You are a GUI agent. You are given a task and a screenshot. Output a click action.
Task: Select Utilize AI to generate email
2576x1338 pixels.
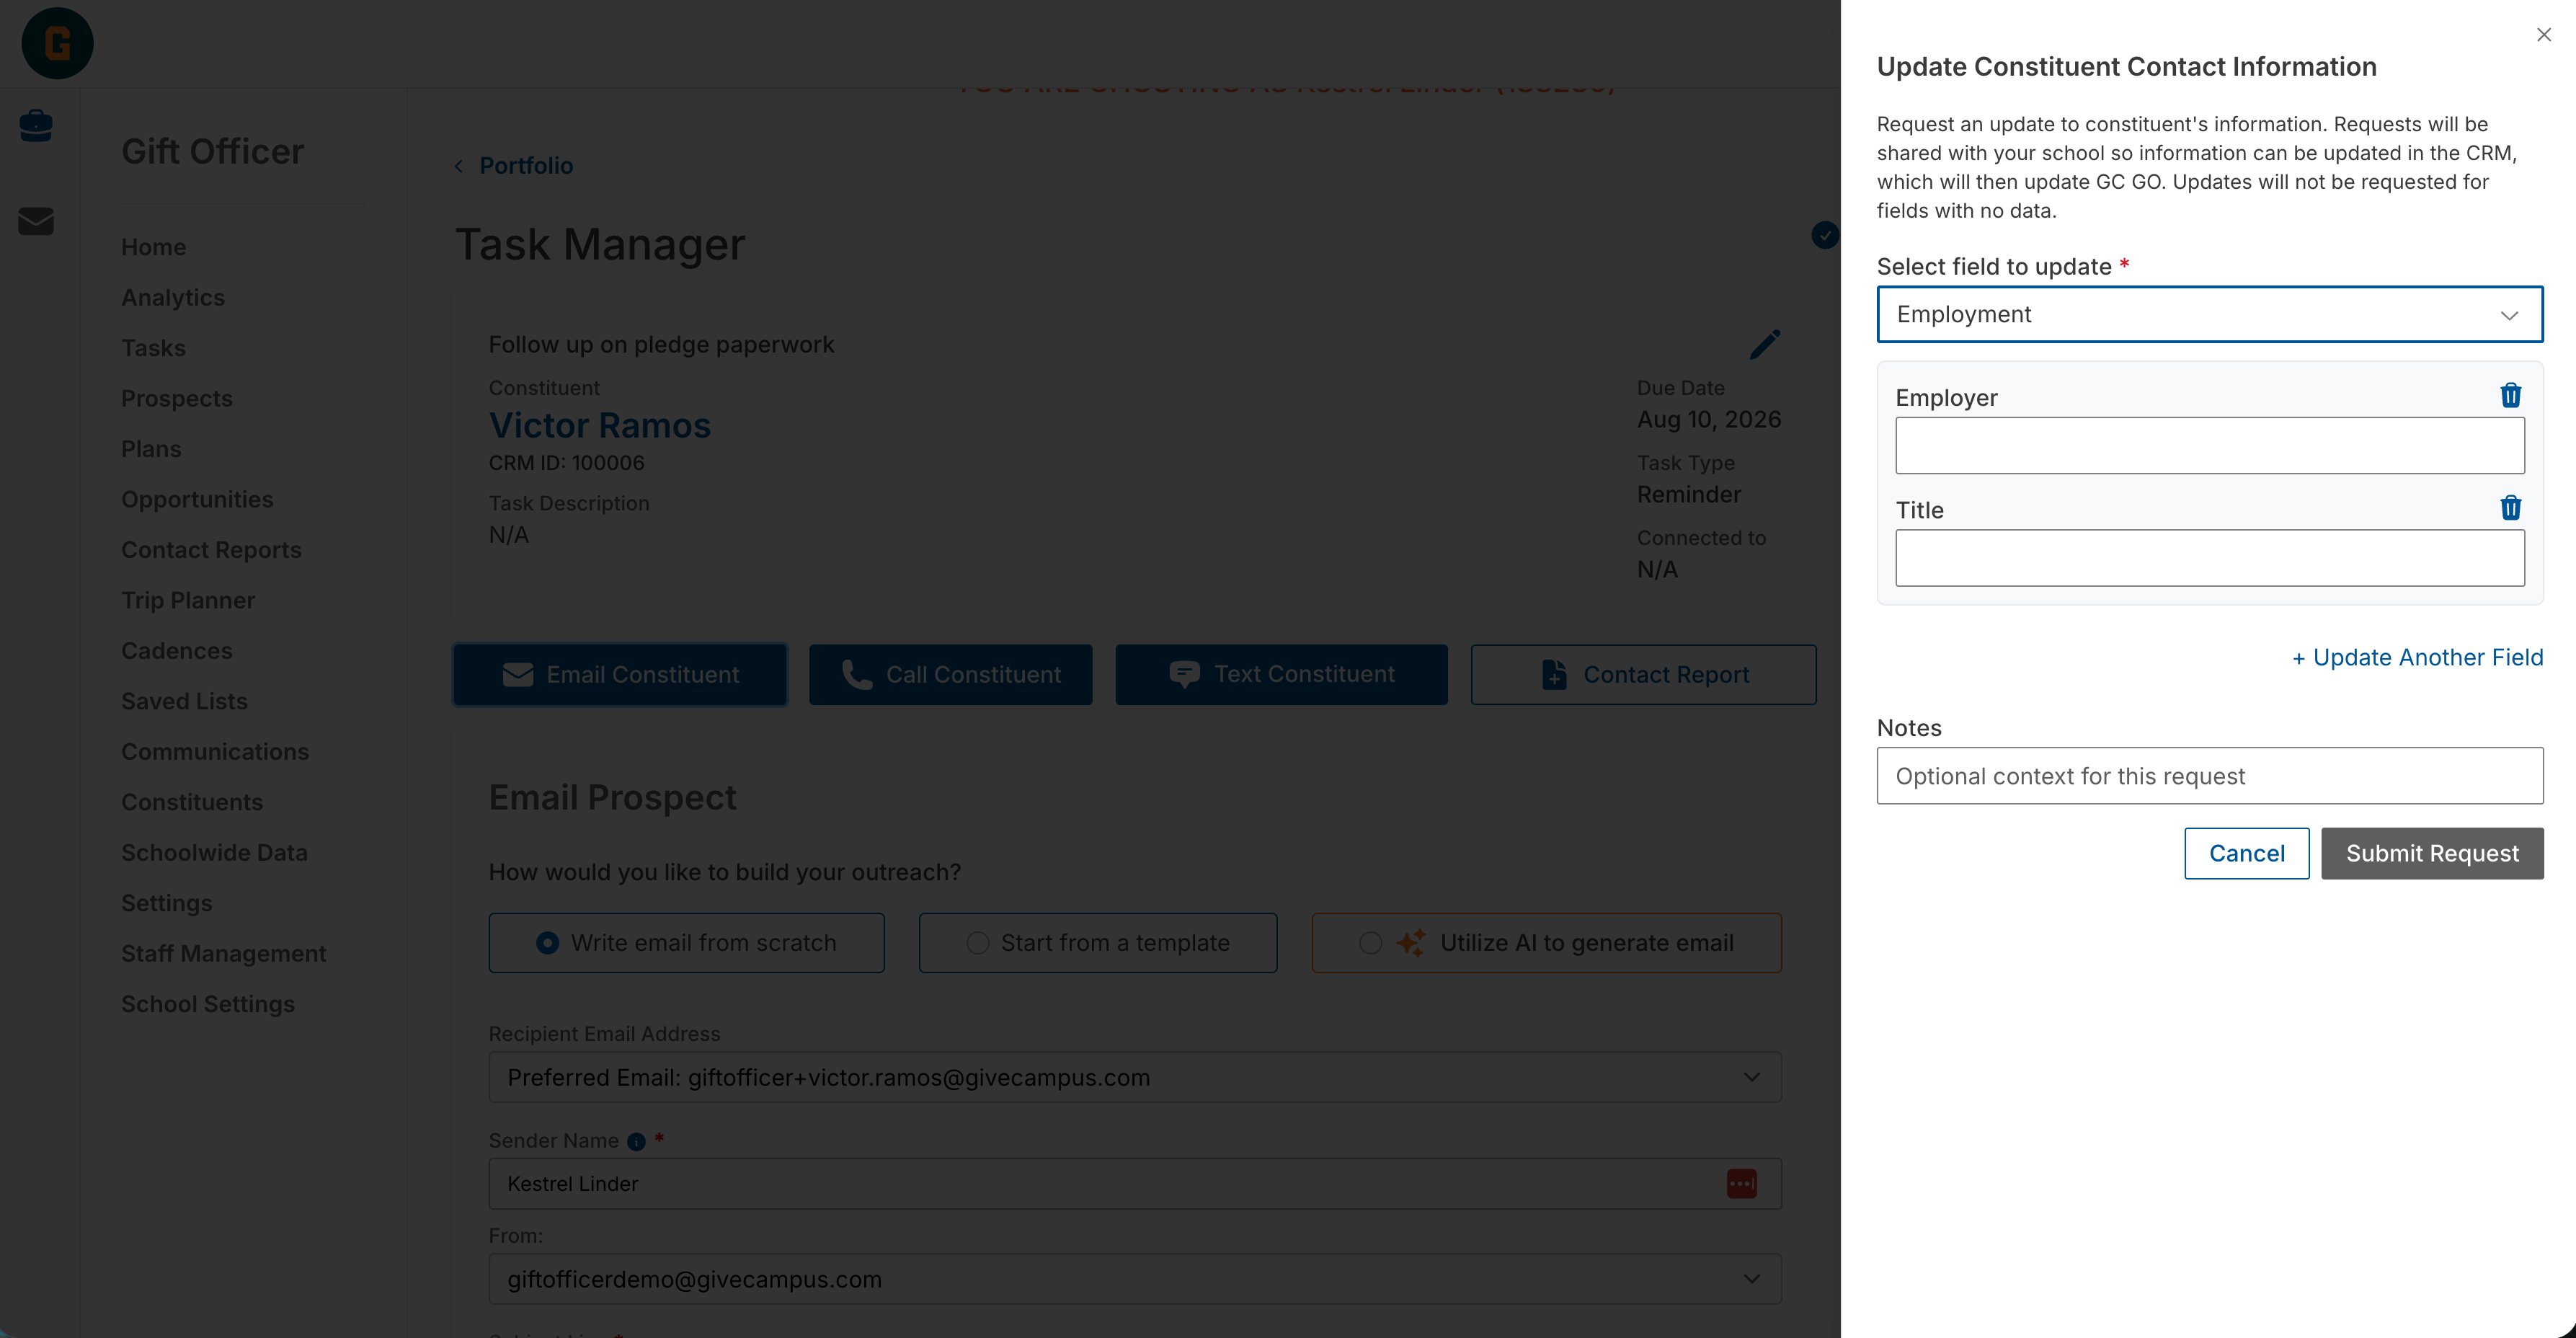[x=1546, y=942]
